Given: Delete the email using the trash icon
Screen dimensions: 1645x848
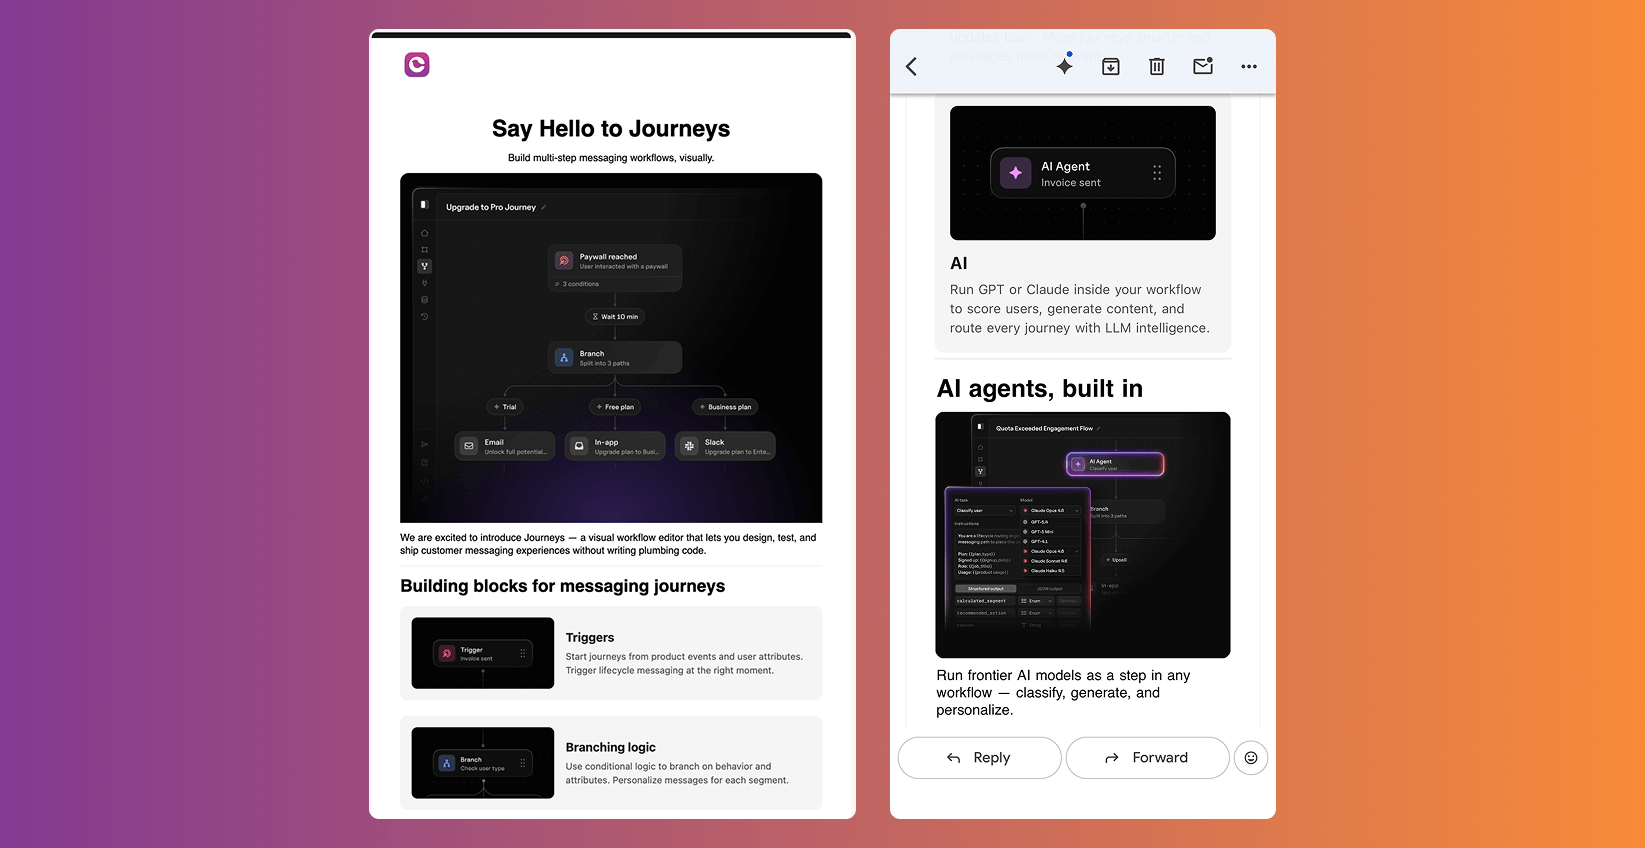Looking at the screenshot, I should pyautogui.click(x=1156, y=67).
